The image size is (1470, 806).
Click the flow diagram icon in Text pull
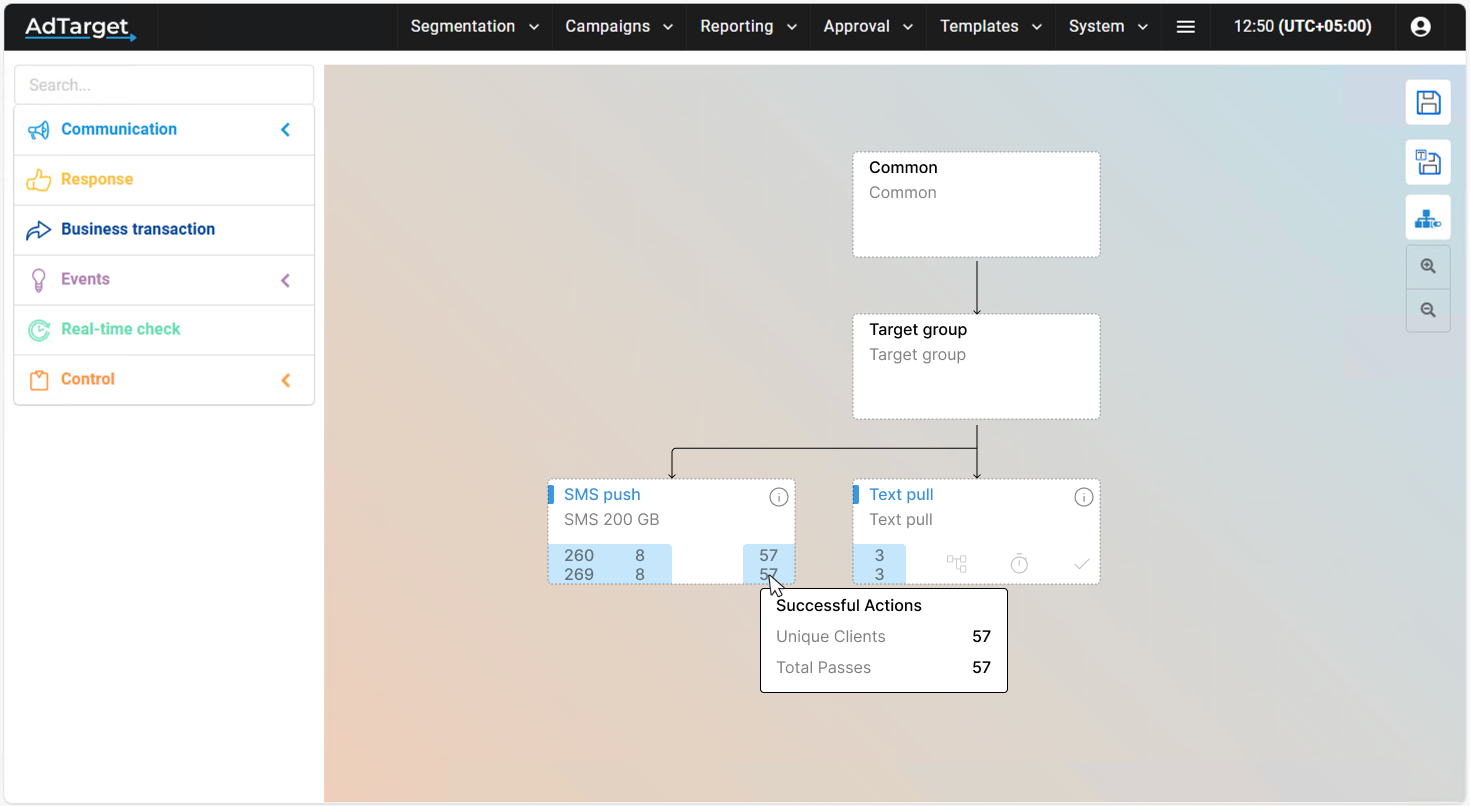pyautogui.click(x=957, y=564)
